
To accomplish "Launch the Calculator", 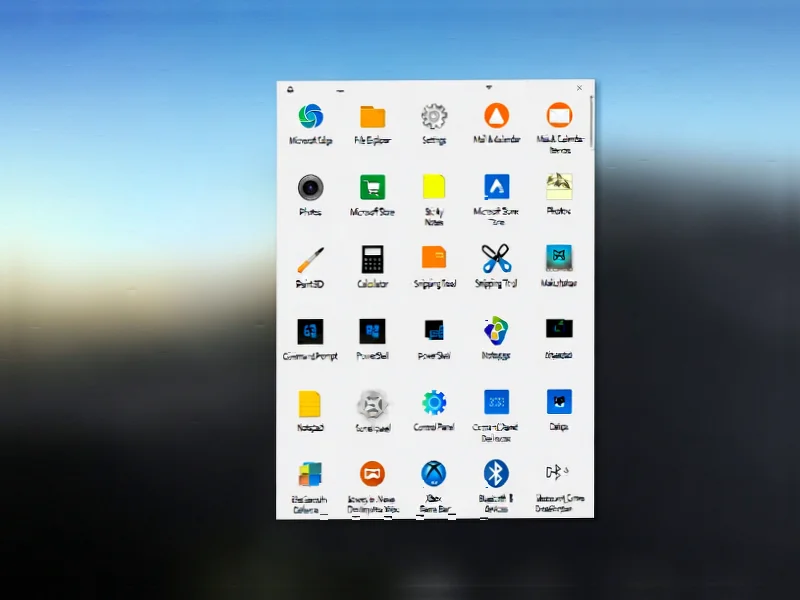I will pos(372,262).
